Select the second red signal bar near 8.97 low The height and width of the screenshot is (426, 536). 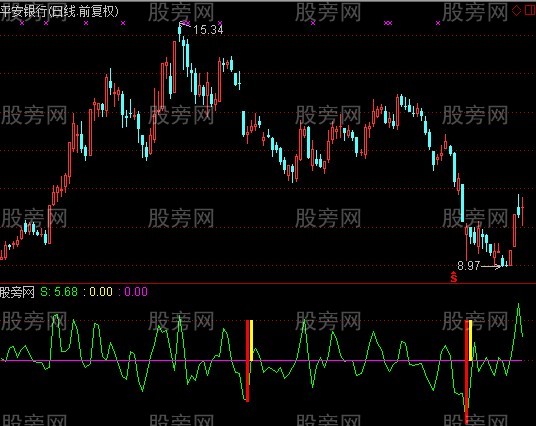pyautogui.click(x=466, y=371)
